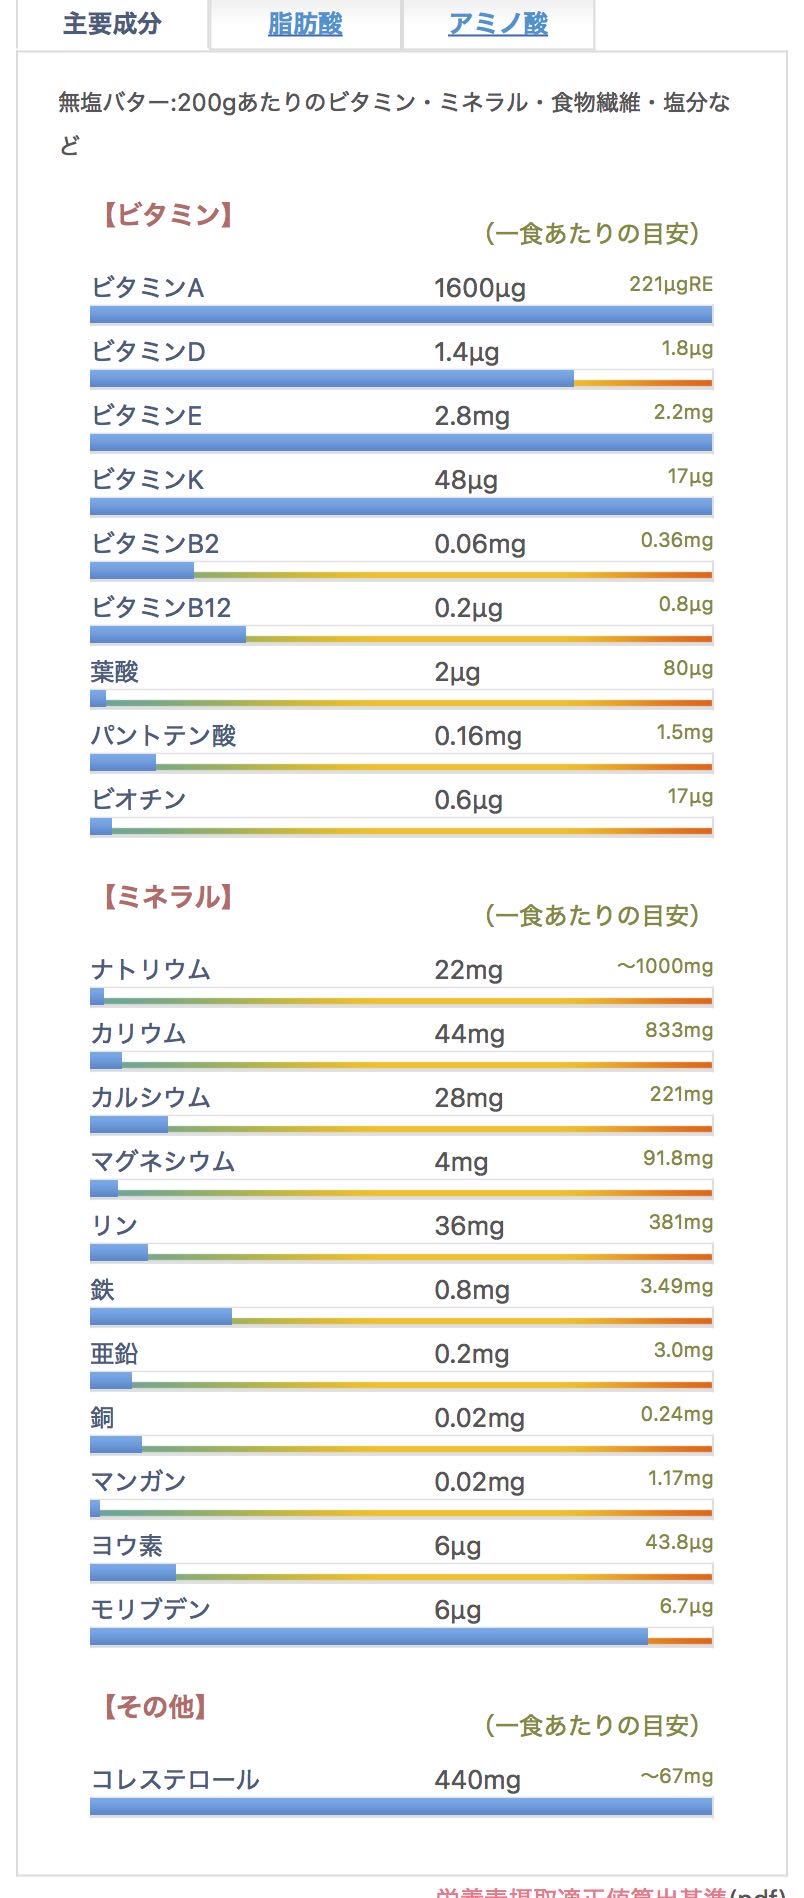Screen dimensions: 804x1898
Task: Click the ビタミンA progress bar
Action: click(401, 315)
